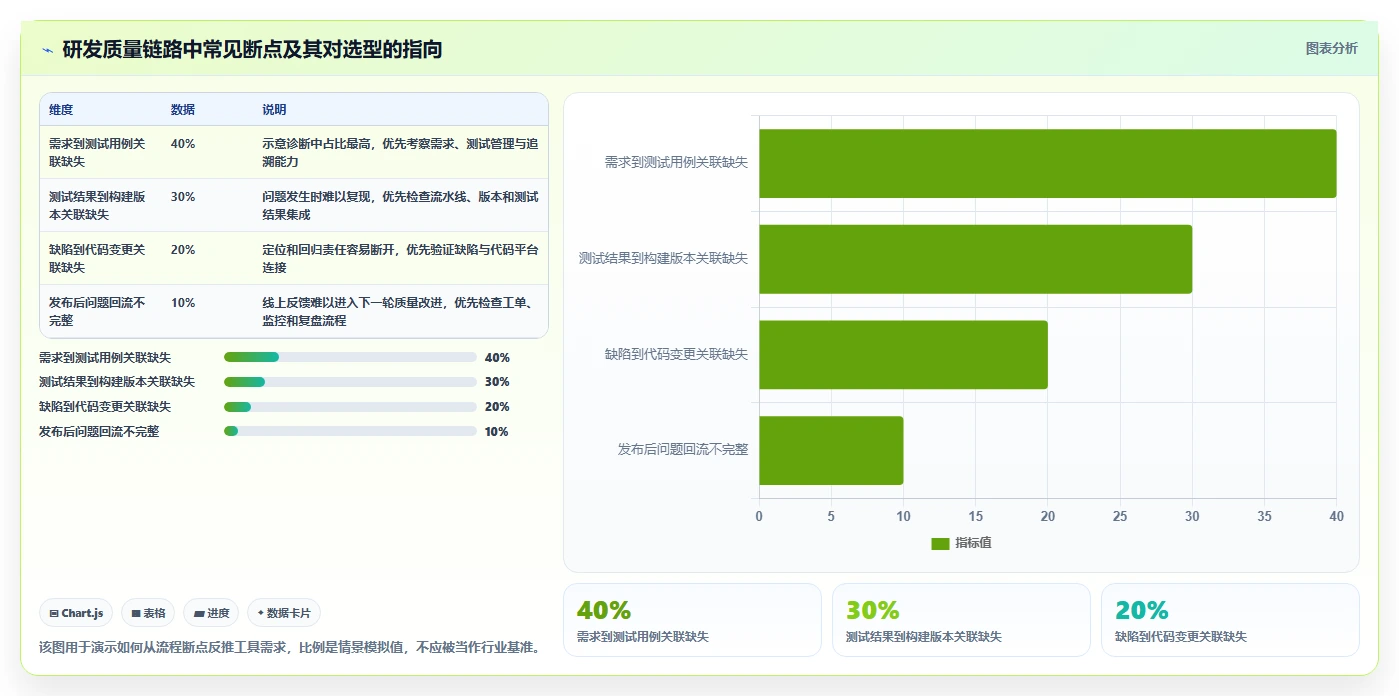Click the footnote starting 该图用于演示
Screen dimensions: 1399x696
pyautogui.click(x=290, y=647)
